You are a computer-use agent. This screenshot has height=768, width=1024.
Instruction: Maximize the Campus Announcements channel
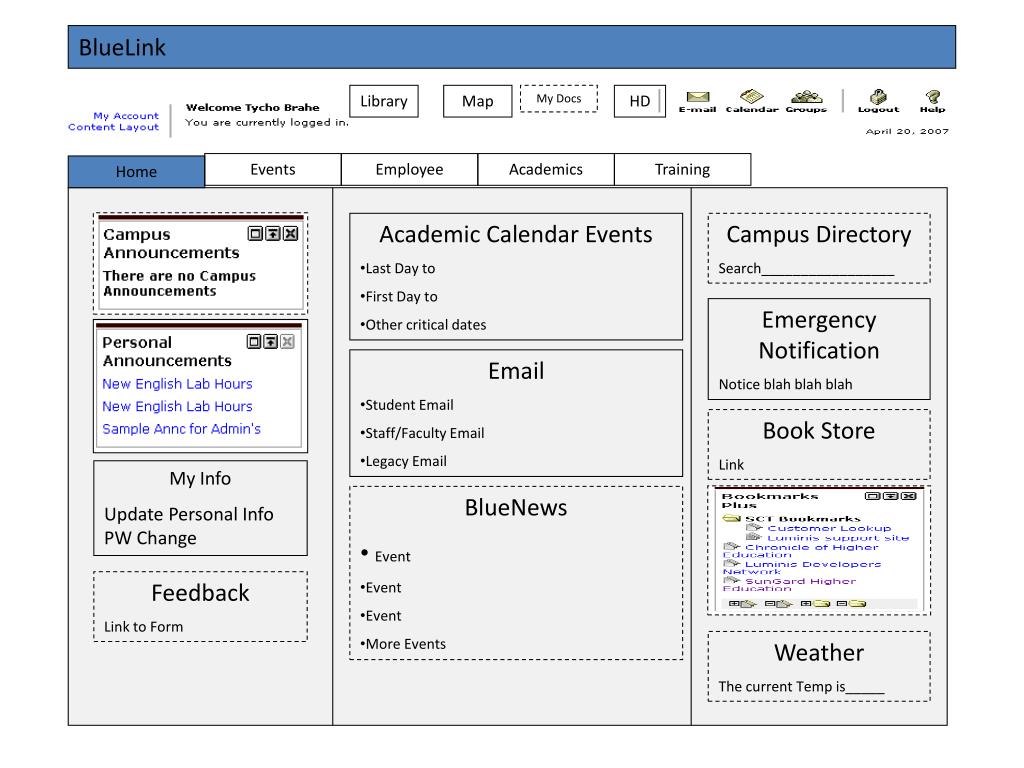255,233
